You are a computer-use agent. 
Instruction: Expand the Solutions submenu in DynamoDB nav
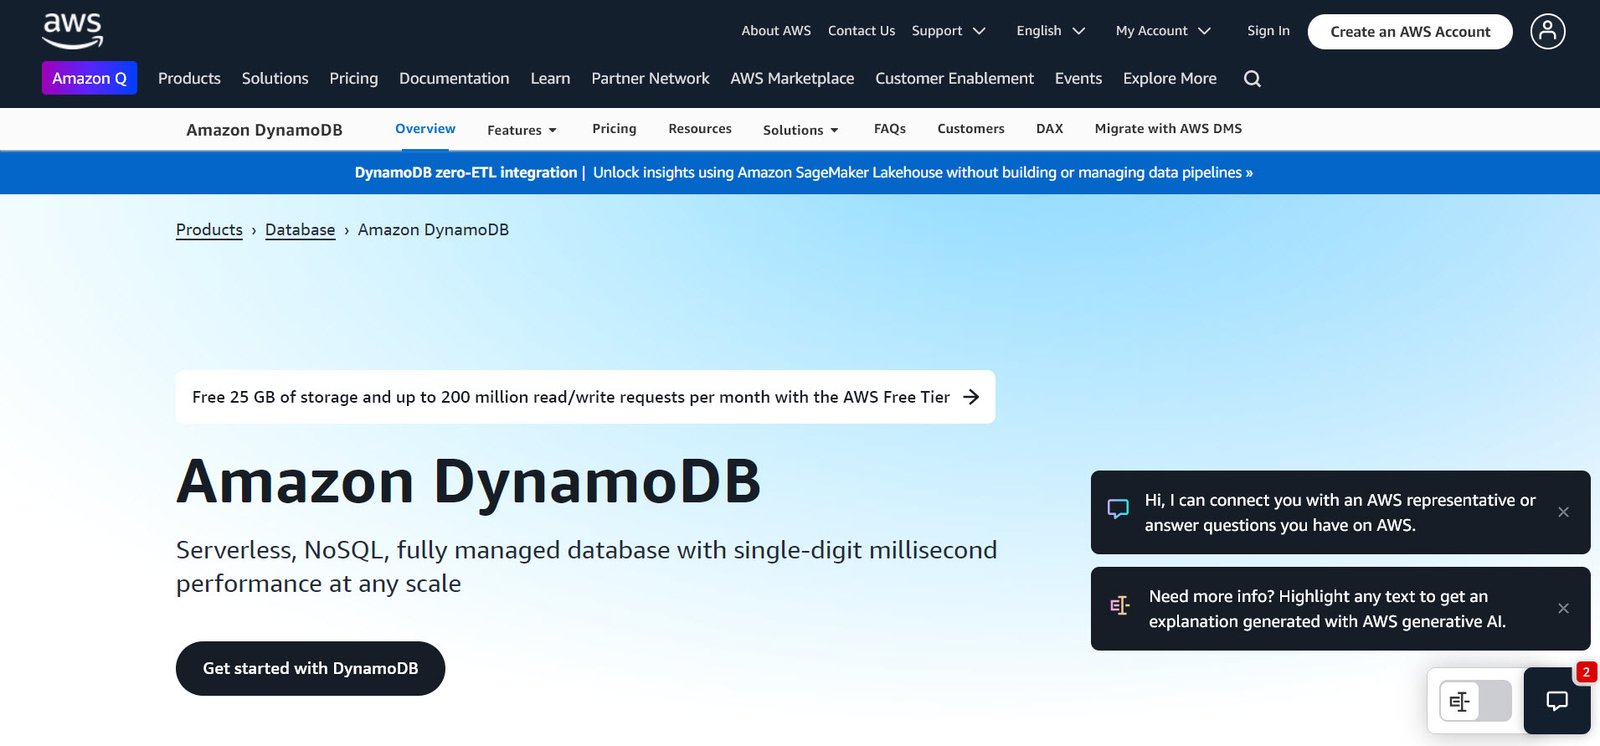[x=801, y=130]
